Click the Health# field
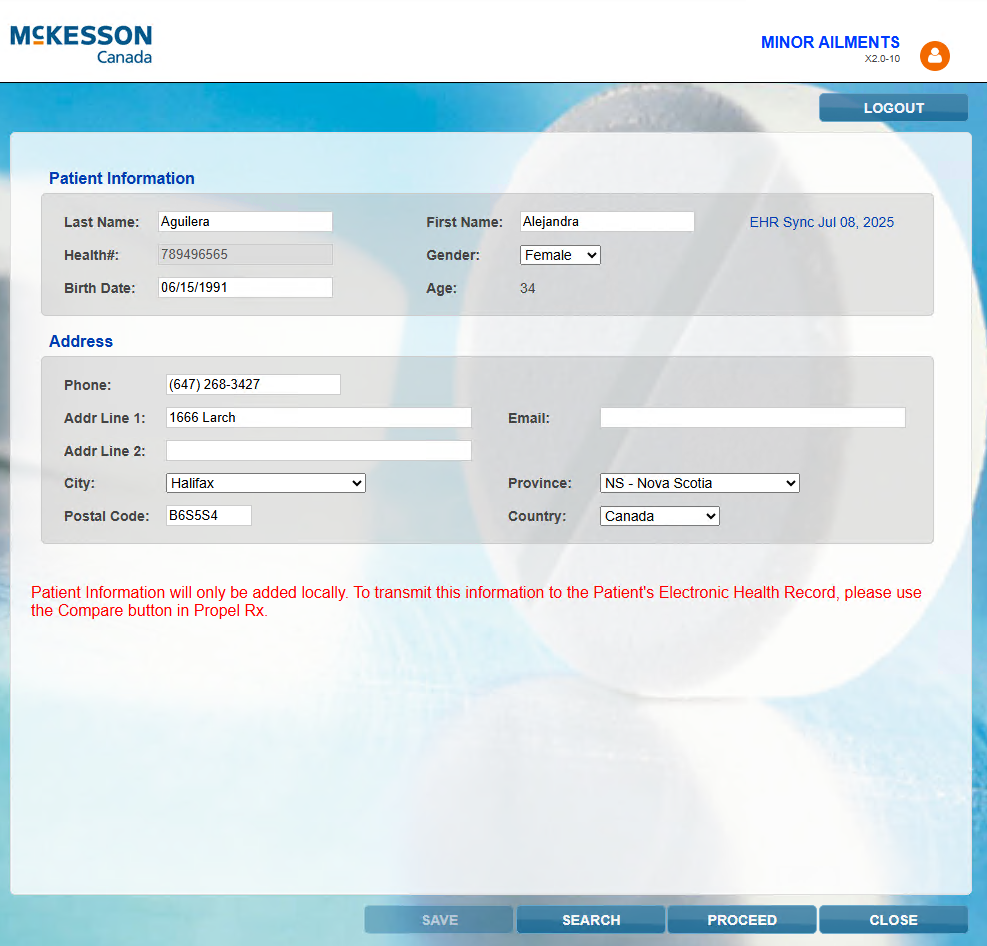This screenshot has height=946, width=987. tap(245, 254)
